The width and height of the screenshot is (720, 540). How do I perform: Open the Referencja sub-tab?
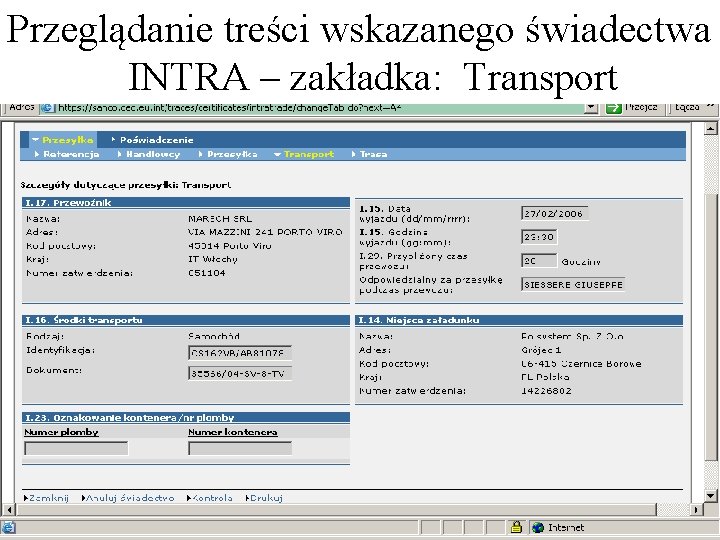tap(71, 154)
